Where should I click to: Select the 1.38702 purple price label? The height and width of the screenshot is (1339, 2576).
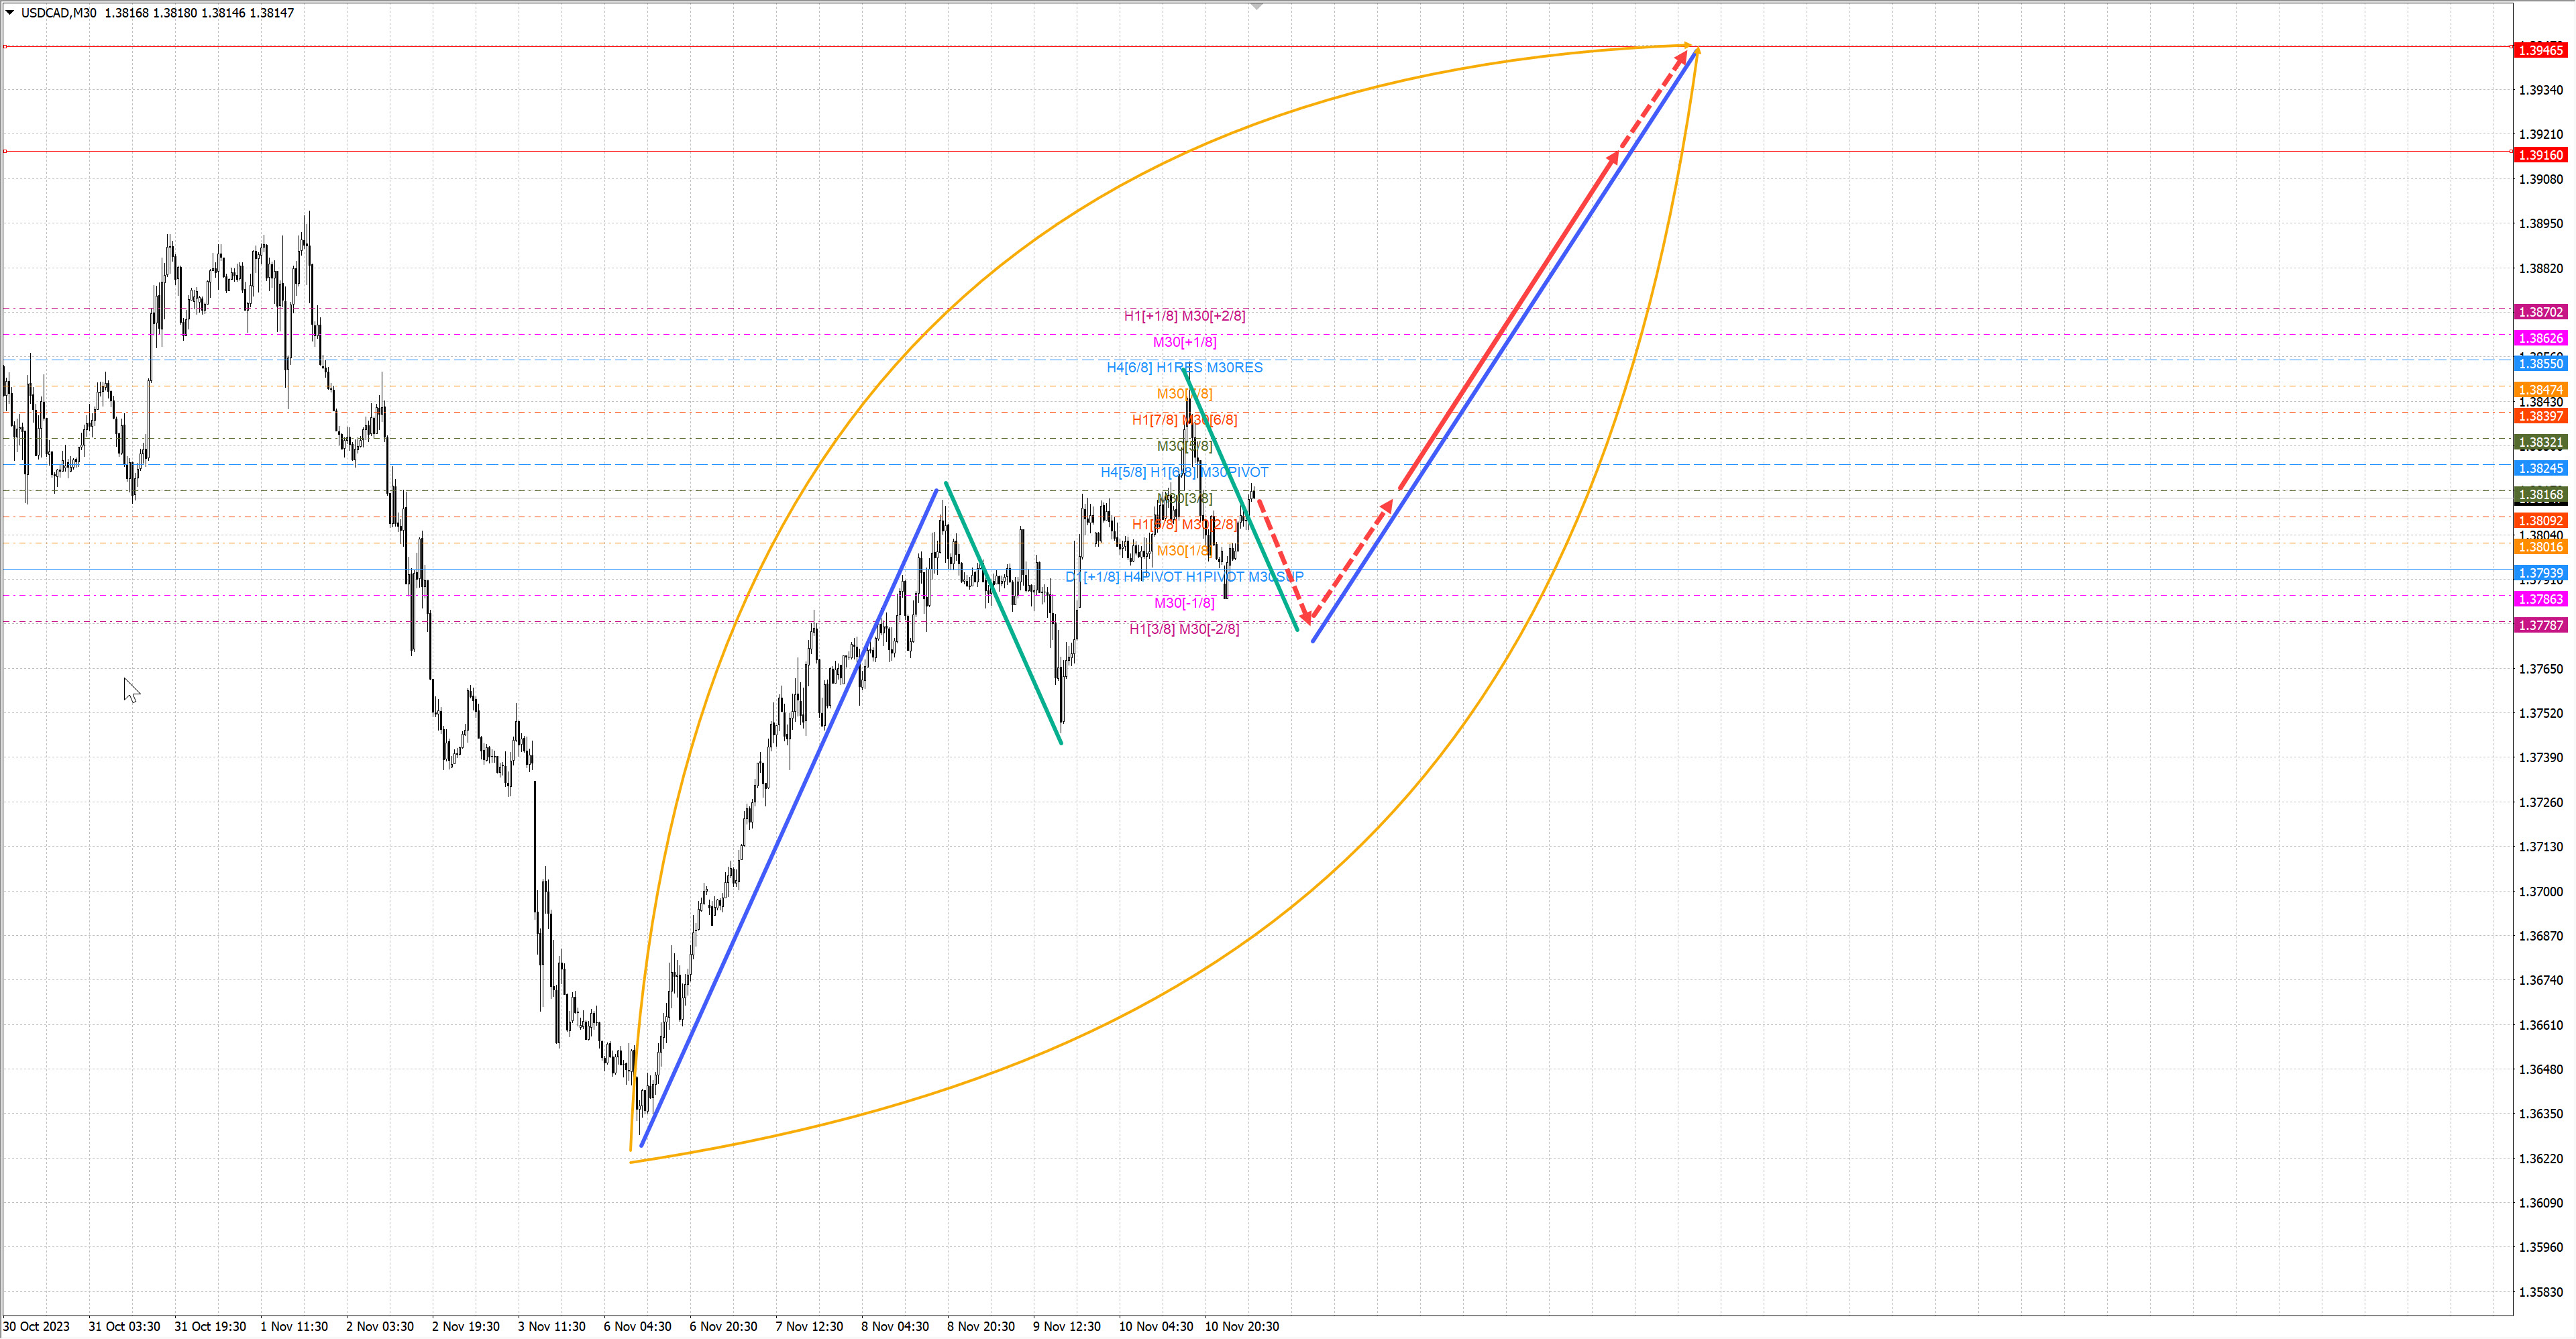(x=2540, y=312)
